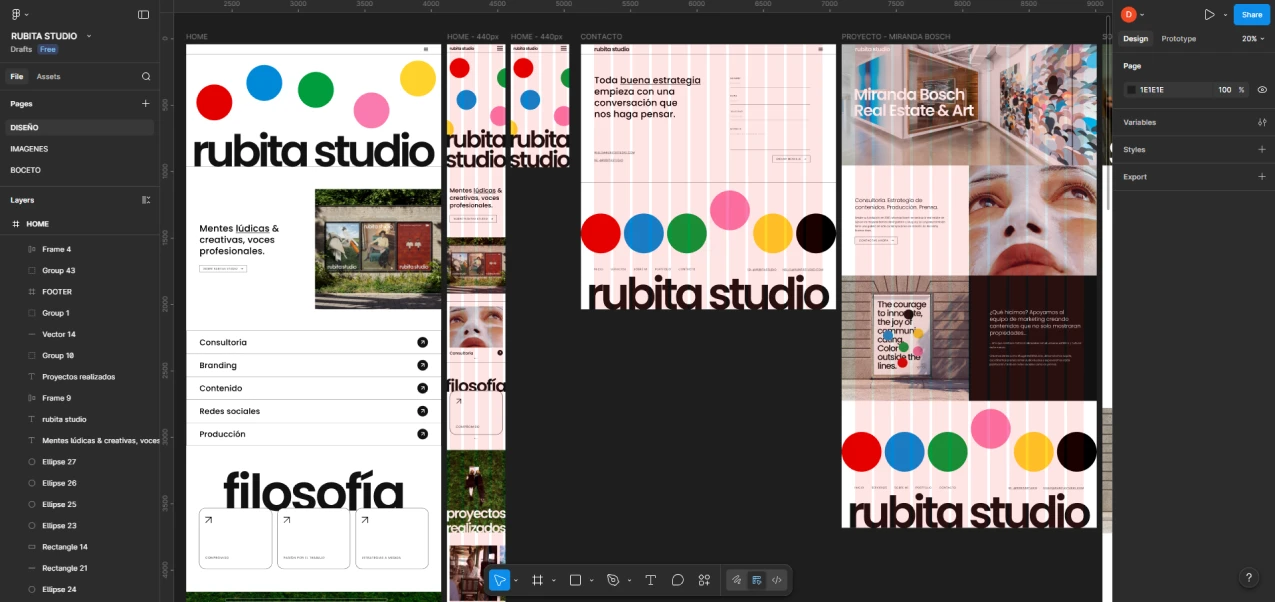The height and width of the screenshot is (602, 1275).
Task: Toggle page background visibility eye
Action: point(1262,90)
